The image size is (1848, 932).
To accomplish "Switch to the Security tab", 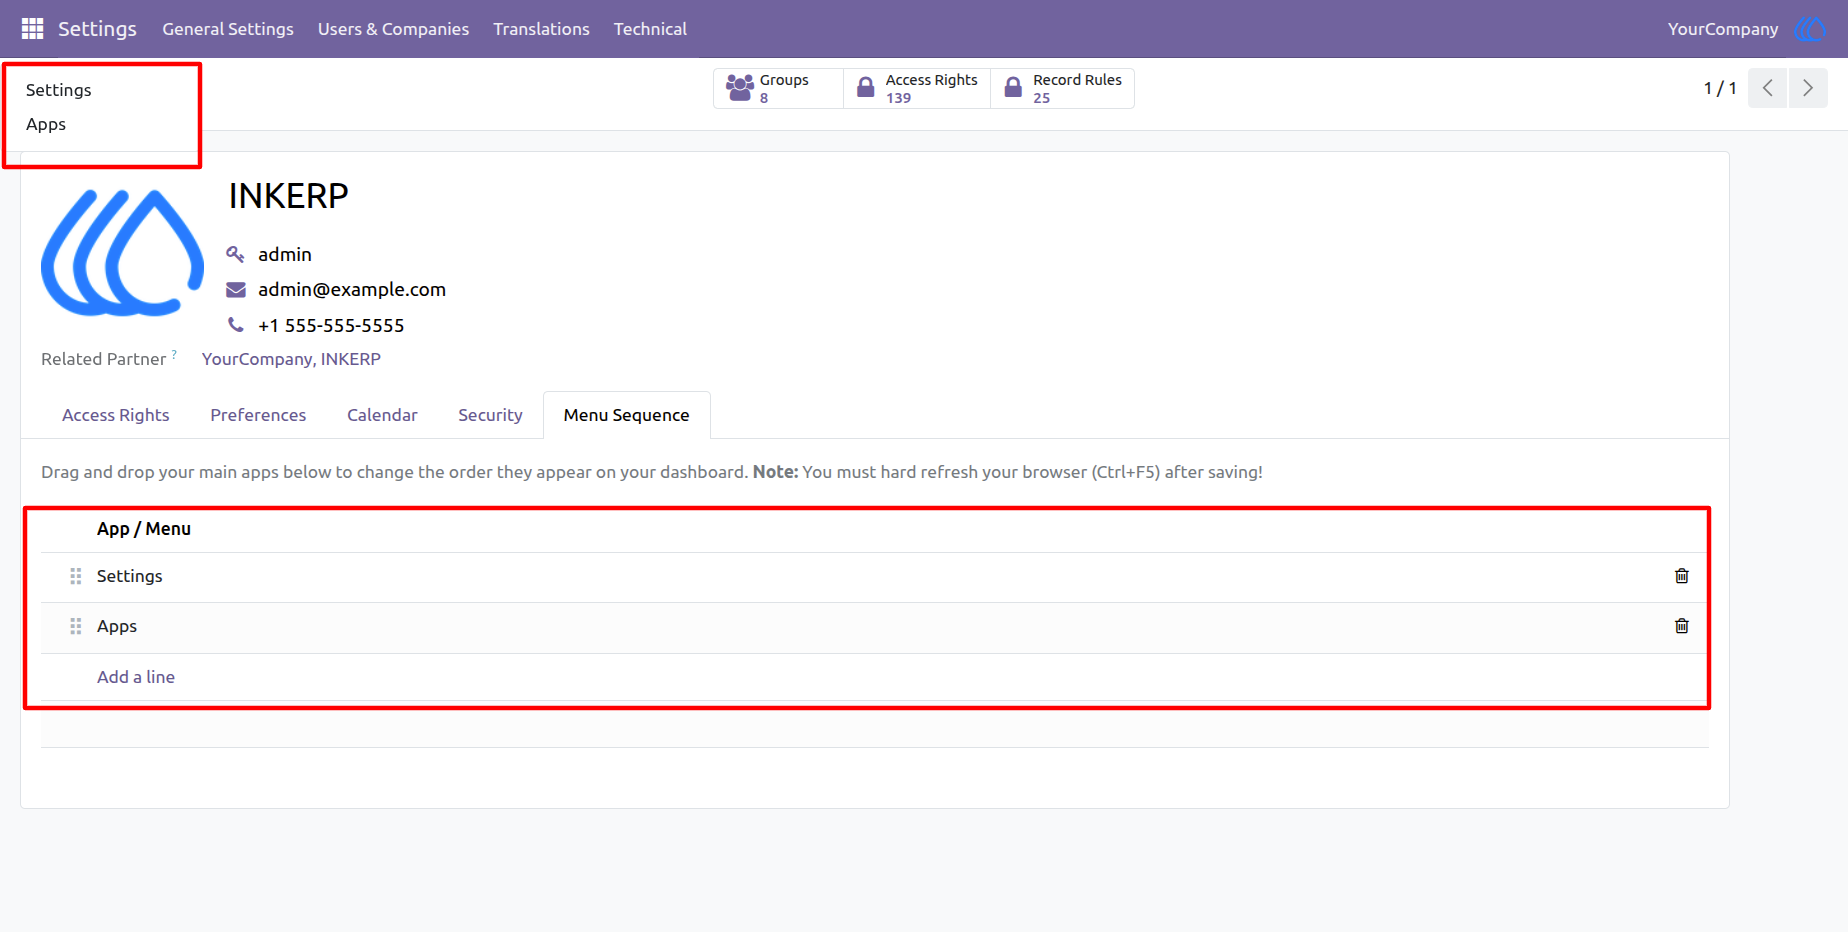I will point(490,415).
